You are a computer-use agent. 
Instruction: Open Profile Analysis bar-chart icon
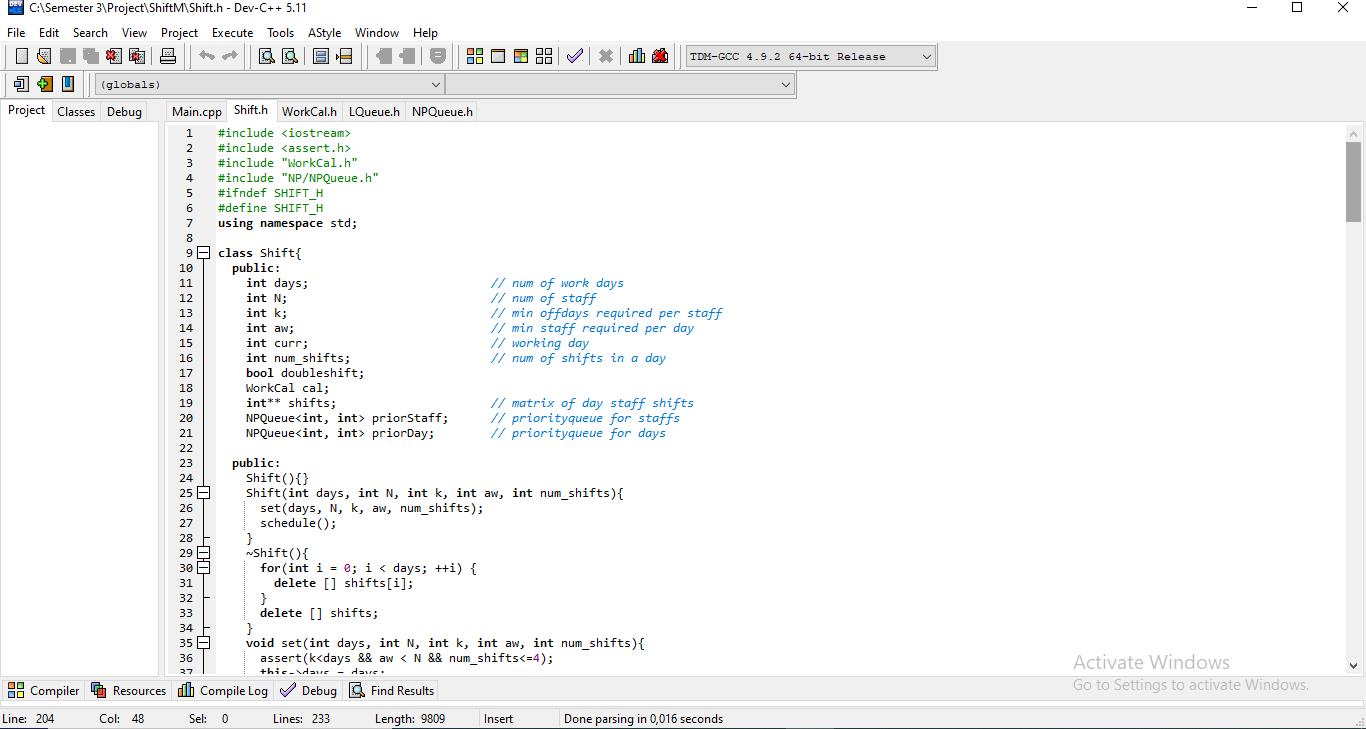[x=637, y=56]
